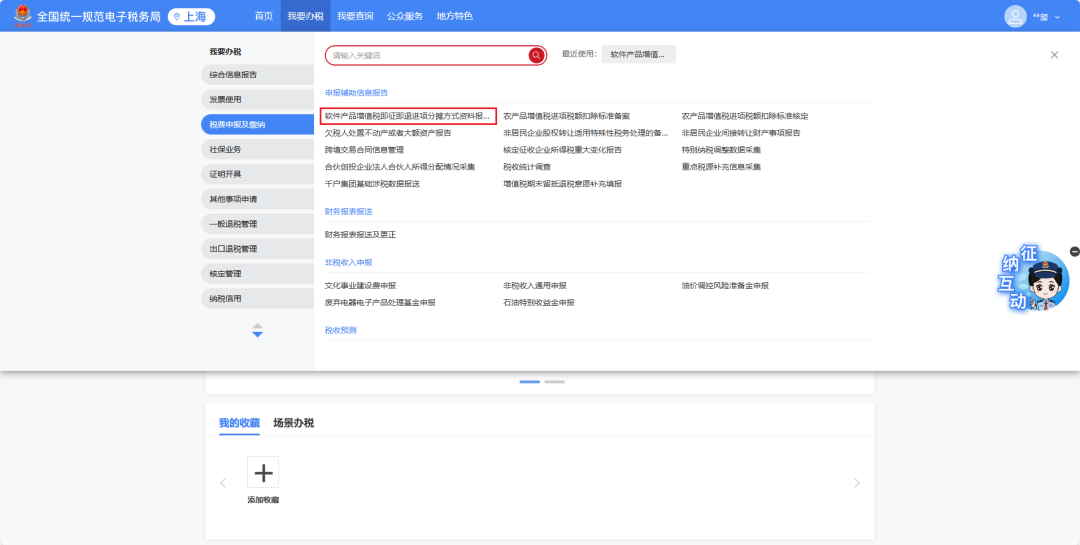Viewport: 1080px width, 545px height.
Task: Select 纳税信用 in the sidebar
Action: click(258, 298)
